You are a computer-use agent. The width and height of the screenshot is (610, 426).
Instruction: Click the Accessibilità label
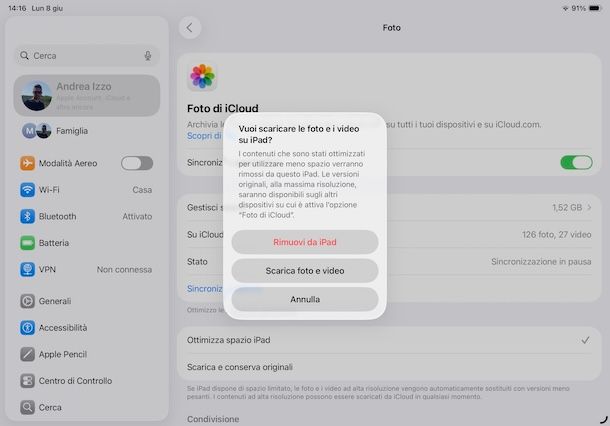point(63,328)
